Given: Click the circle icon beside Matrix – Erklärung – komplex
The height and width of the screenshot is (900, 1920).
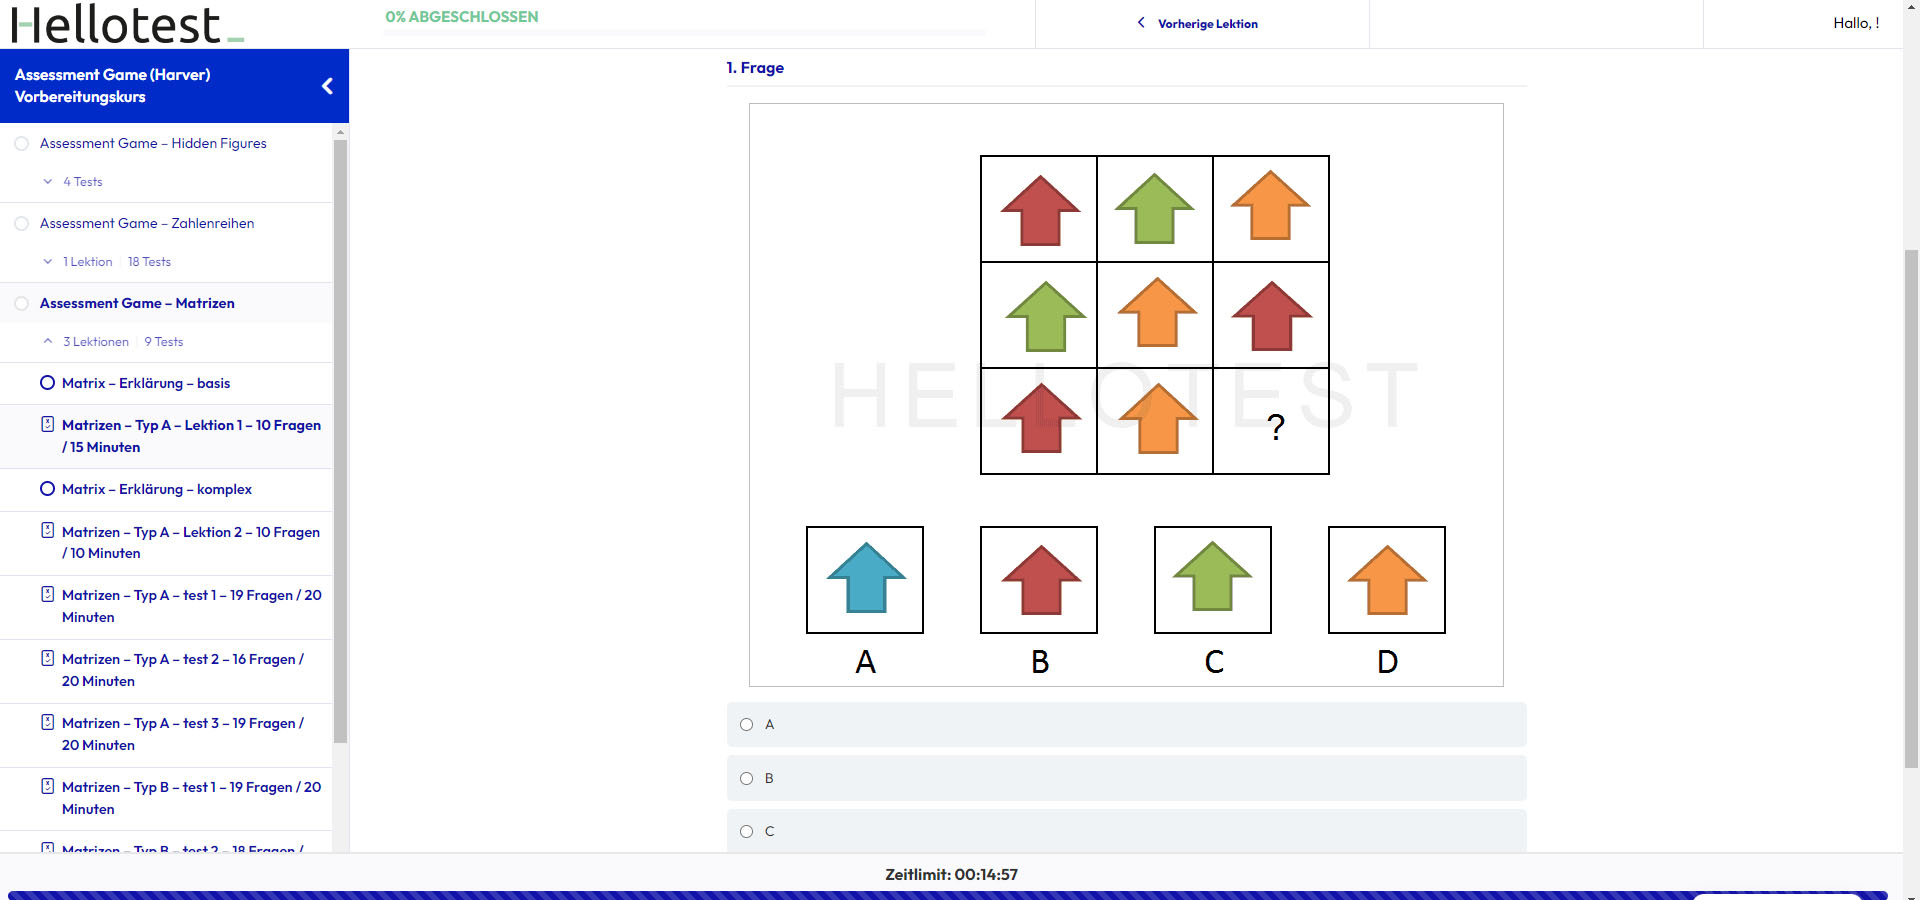Looking at the screenshot, I should pos(47,489).
